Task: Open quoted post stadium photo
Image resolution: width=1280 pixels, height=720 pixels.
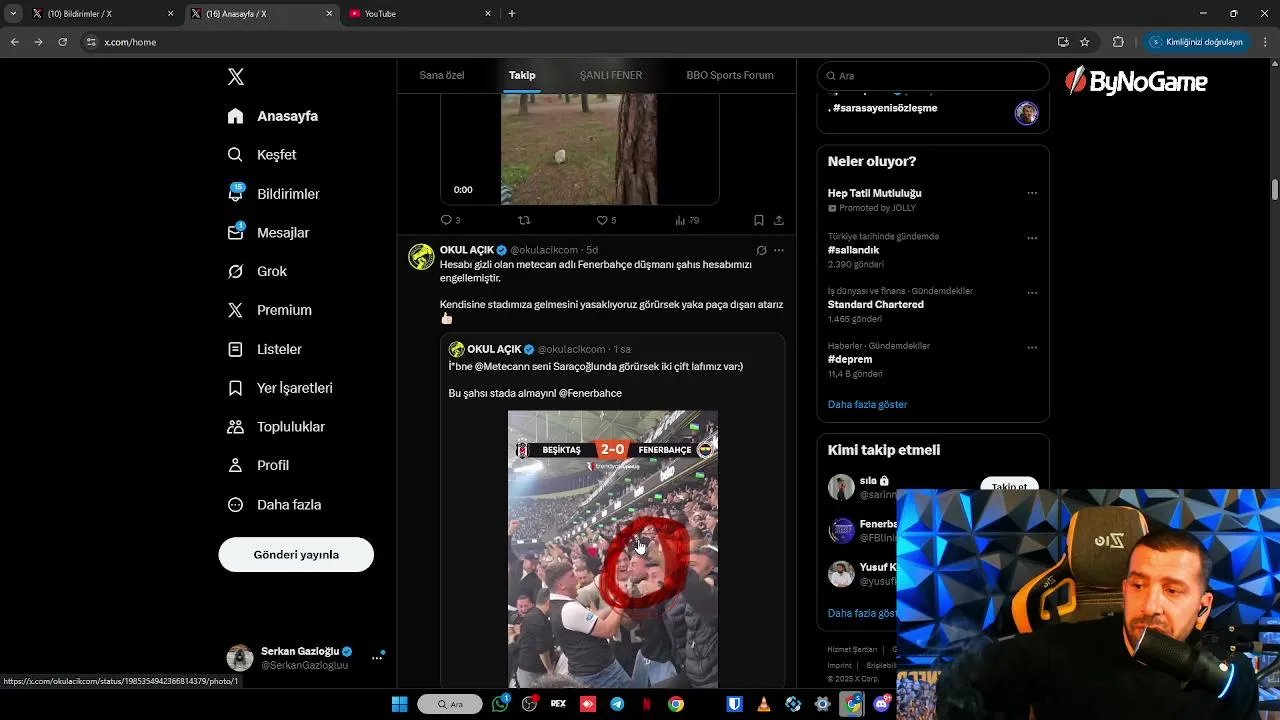Action: click(x=613, y=549)
